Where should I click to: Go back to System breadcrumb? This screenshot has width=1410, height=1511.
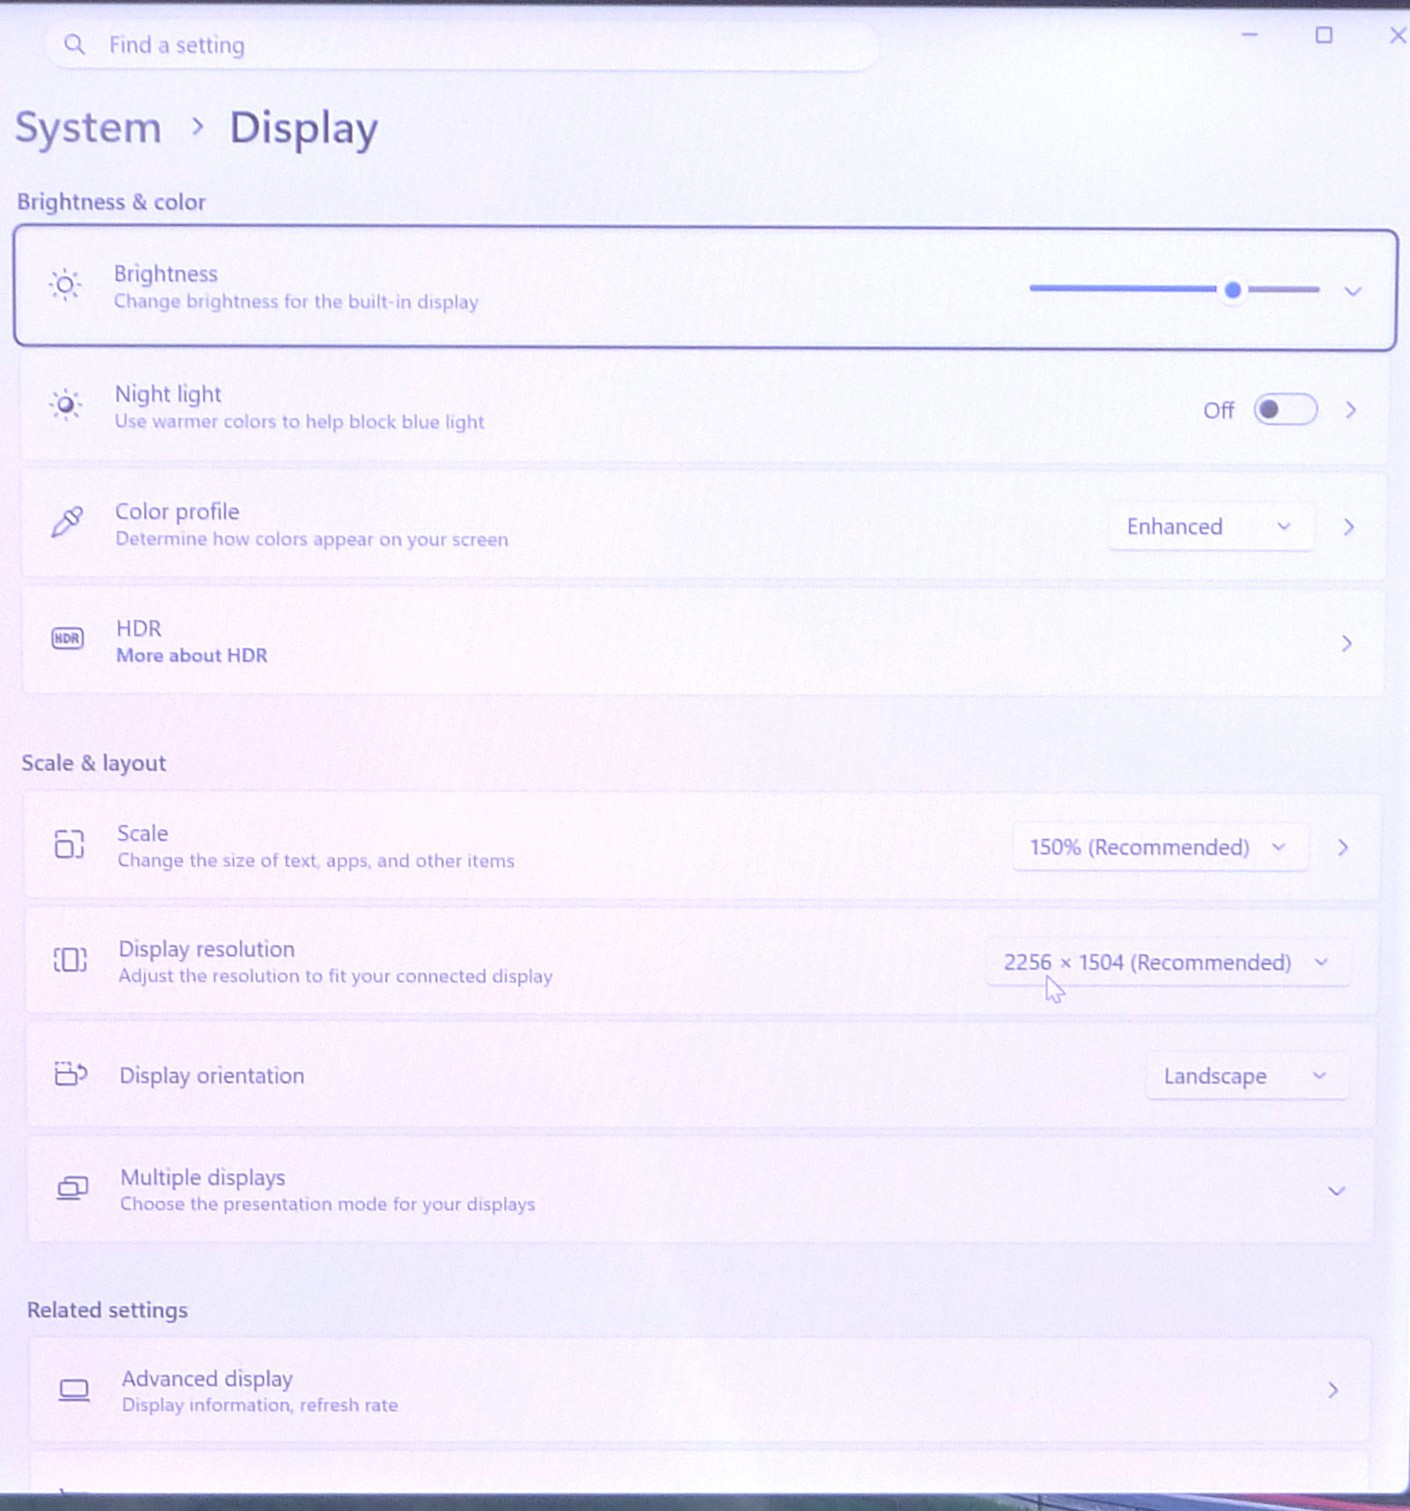[88, 128]
